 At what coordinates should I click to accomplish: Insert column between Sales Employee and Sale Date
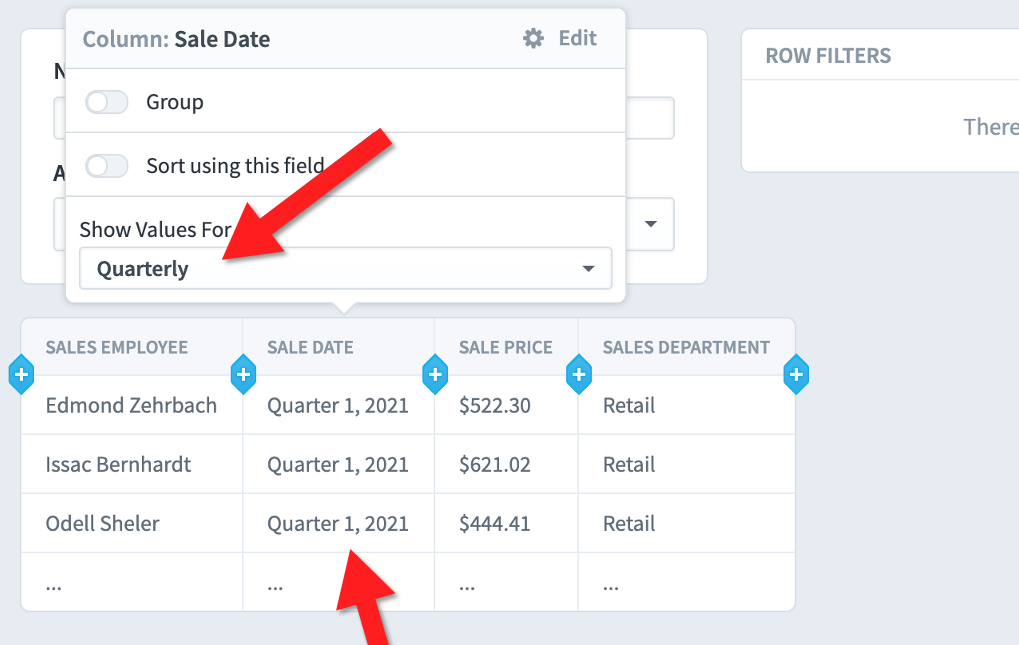(x=244, y=375)
